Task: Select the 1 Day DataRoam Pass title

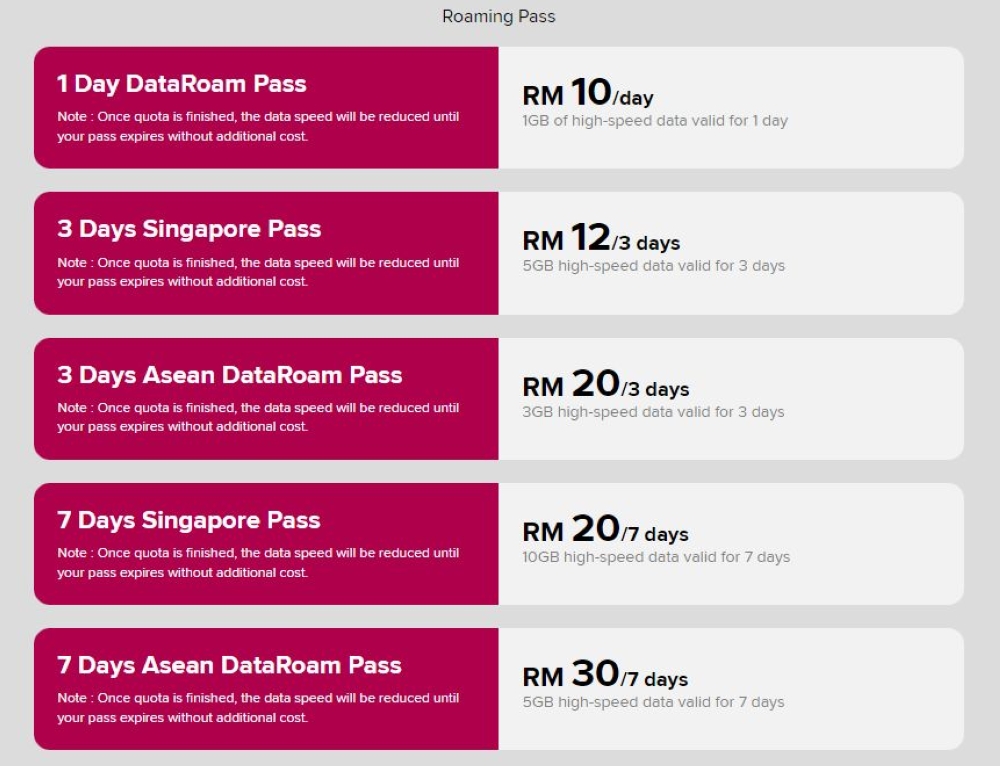Action: click(182, 84)
